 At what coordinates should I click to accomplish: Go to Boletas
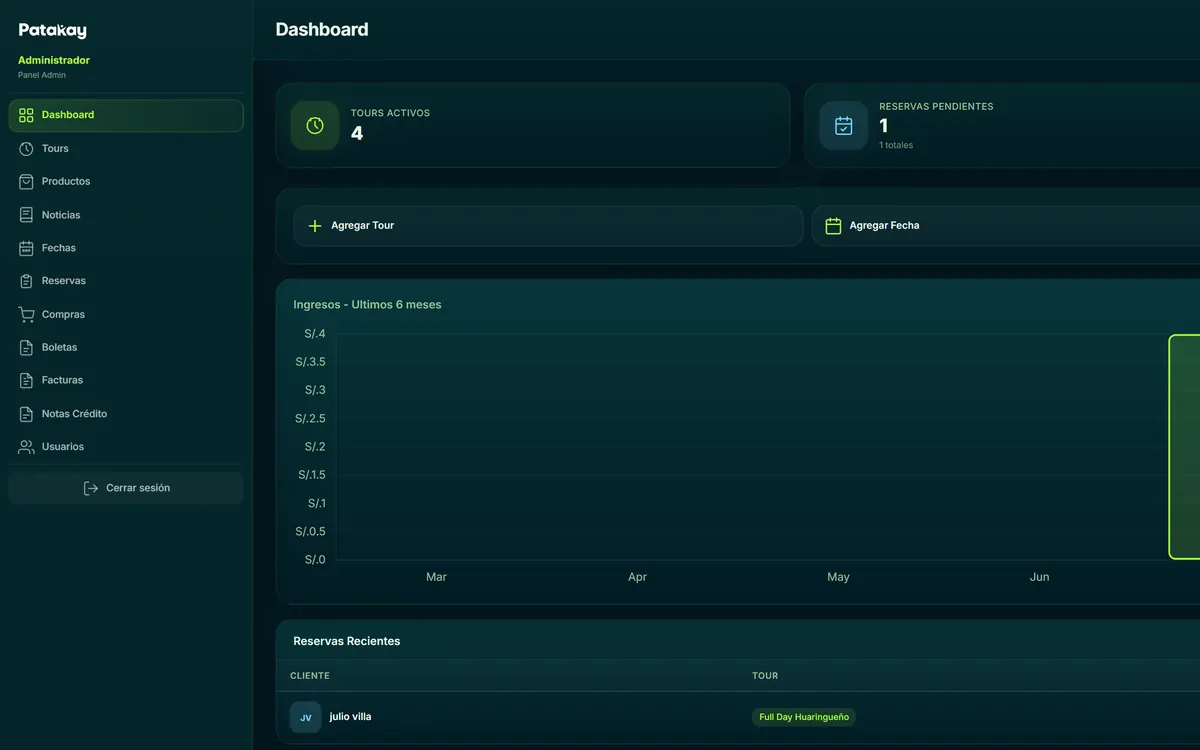[x=126, y=347]
